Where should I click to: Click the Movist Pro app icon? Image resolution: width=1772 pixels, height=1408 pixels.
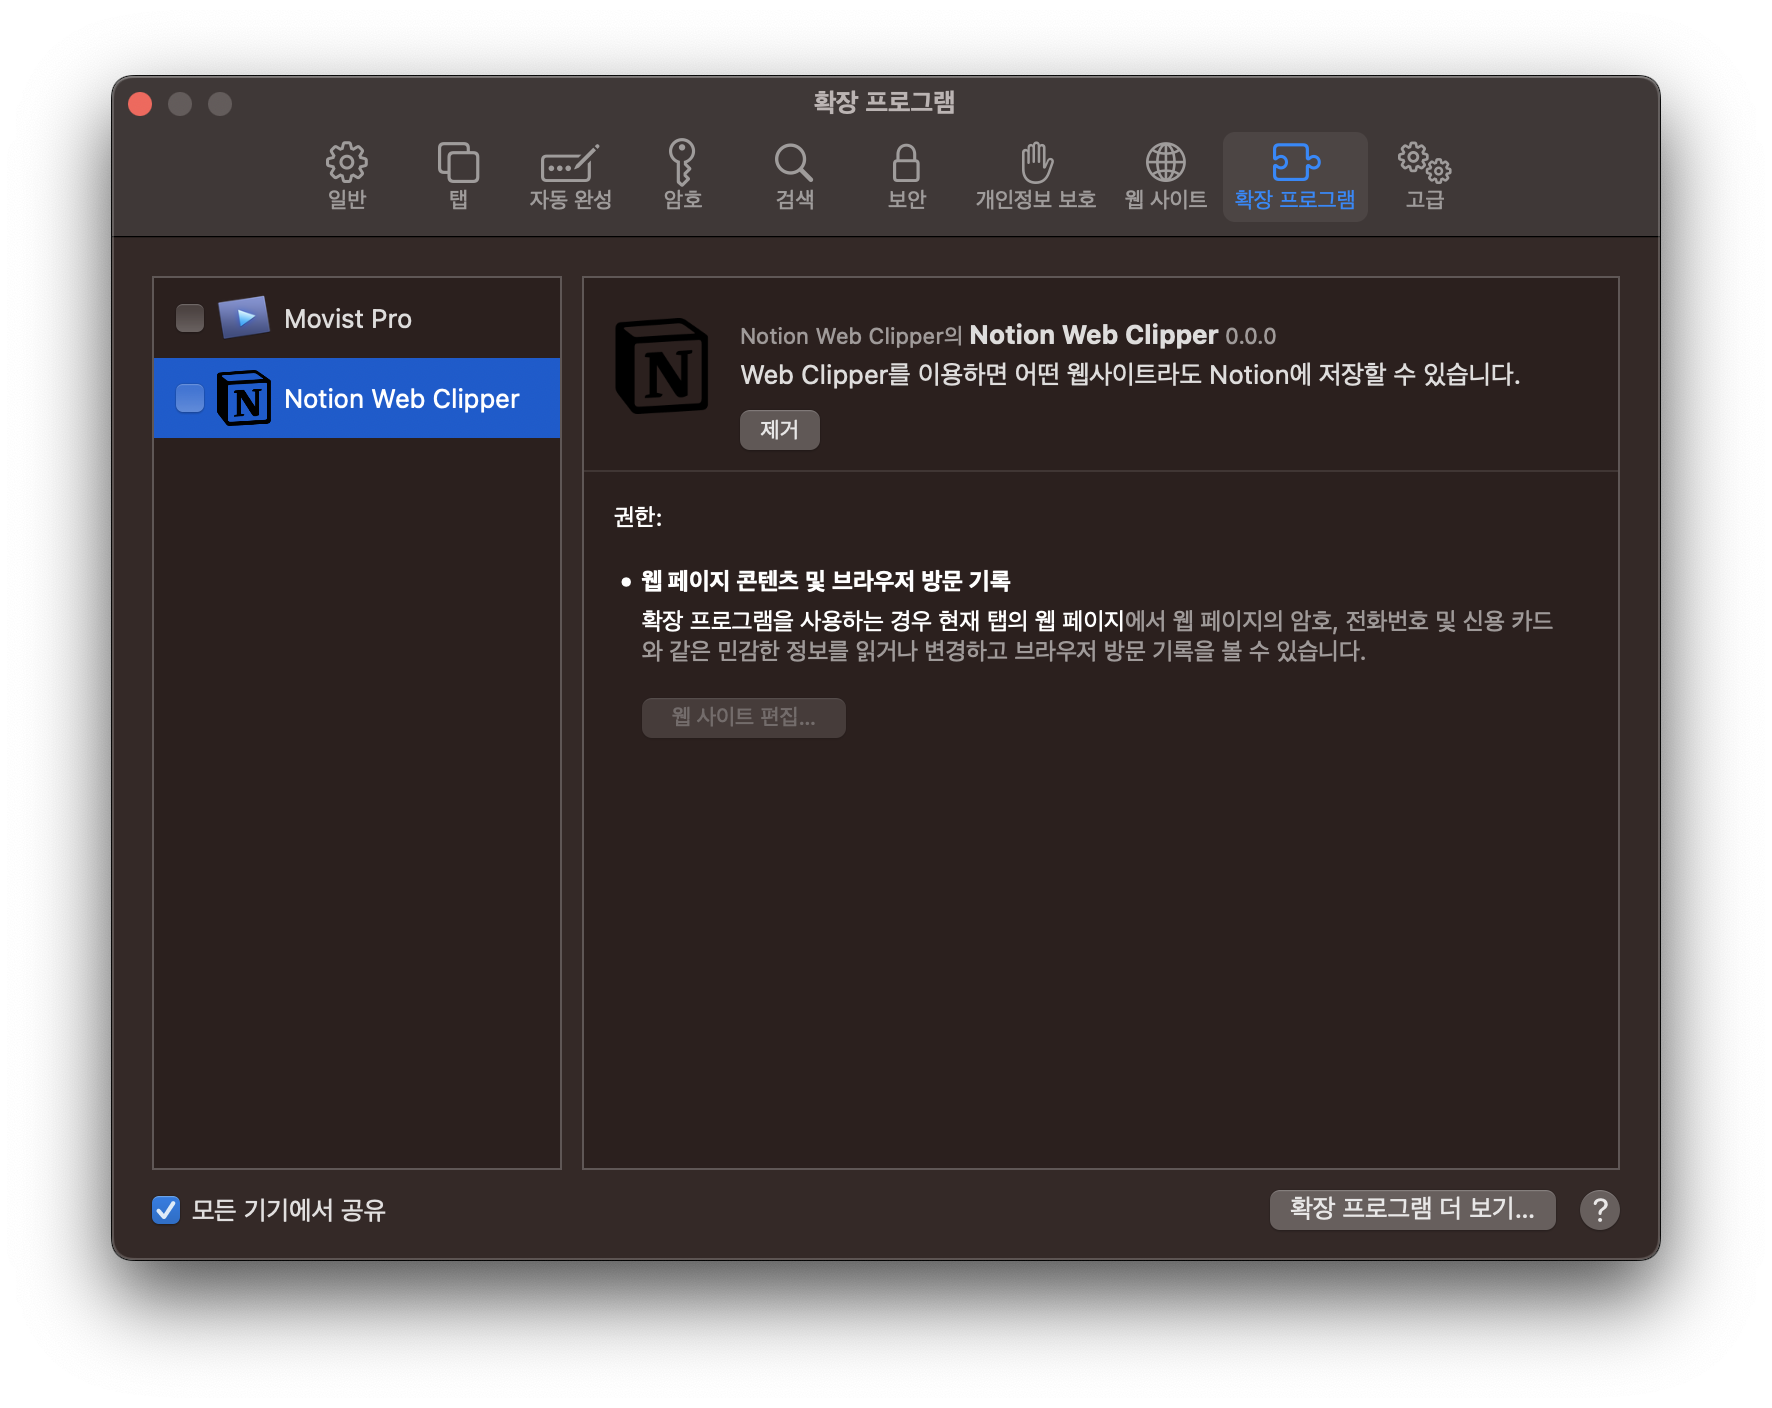tap(244, 317)
